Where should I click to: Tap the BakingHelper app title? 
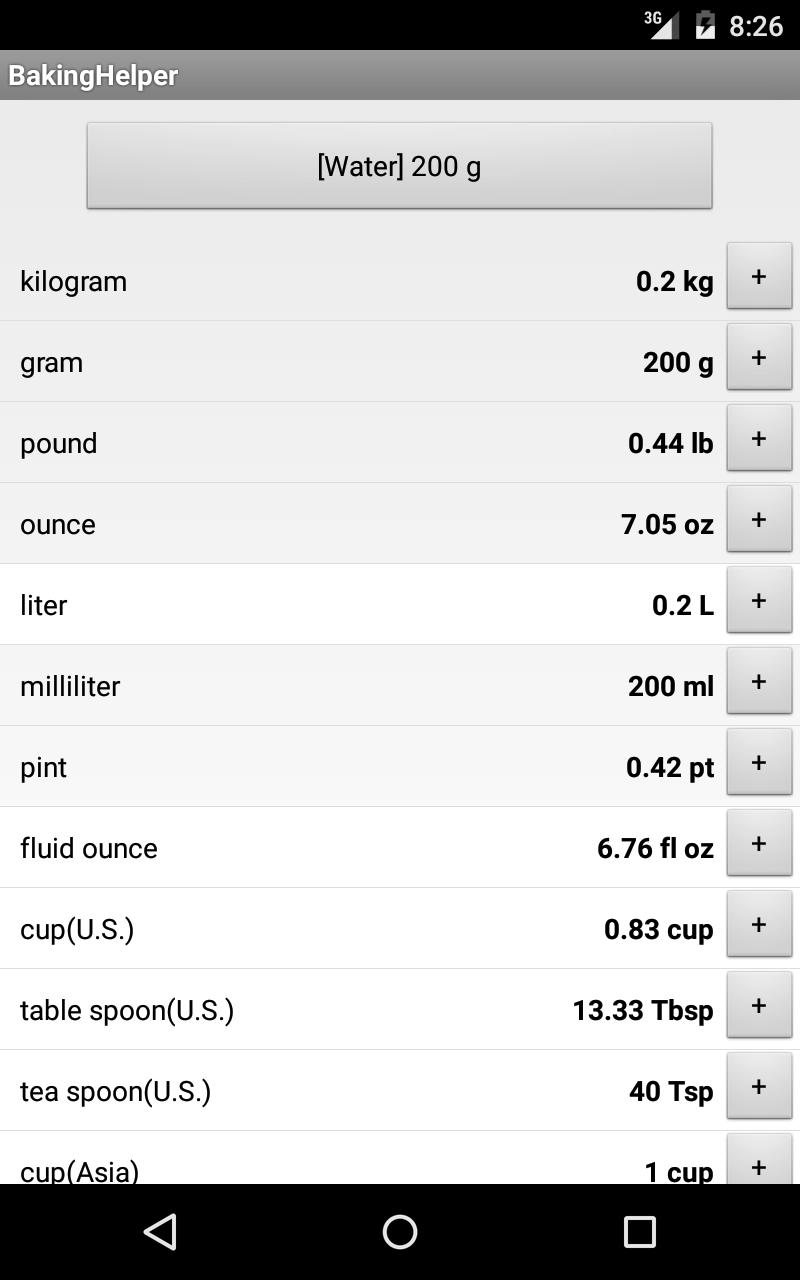click(93, 76)
